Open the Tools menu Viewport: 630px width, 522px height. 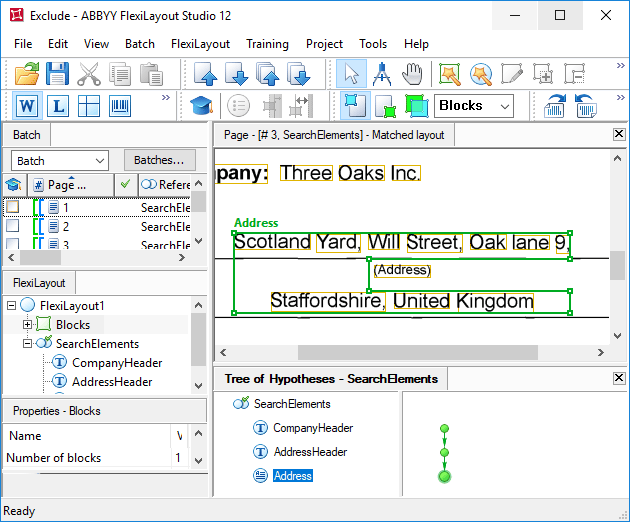tap(373, 44)
